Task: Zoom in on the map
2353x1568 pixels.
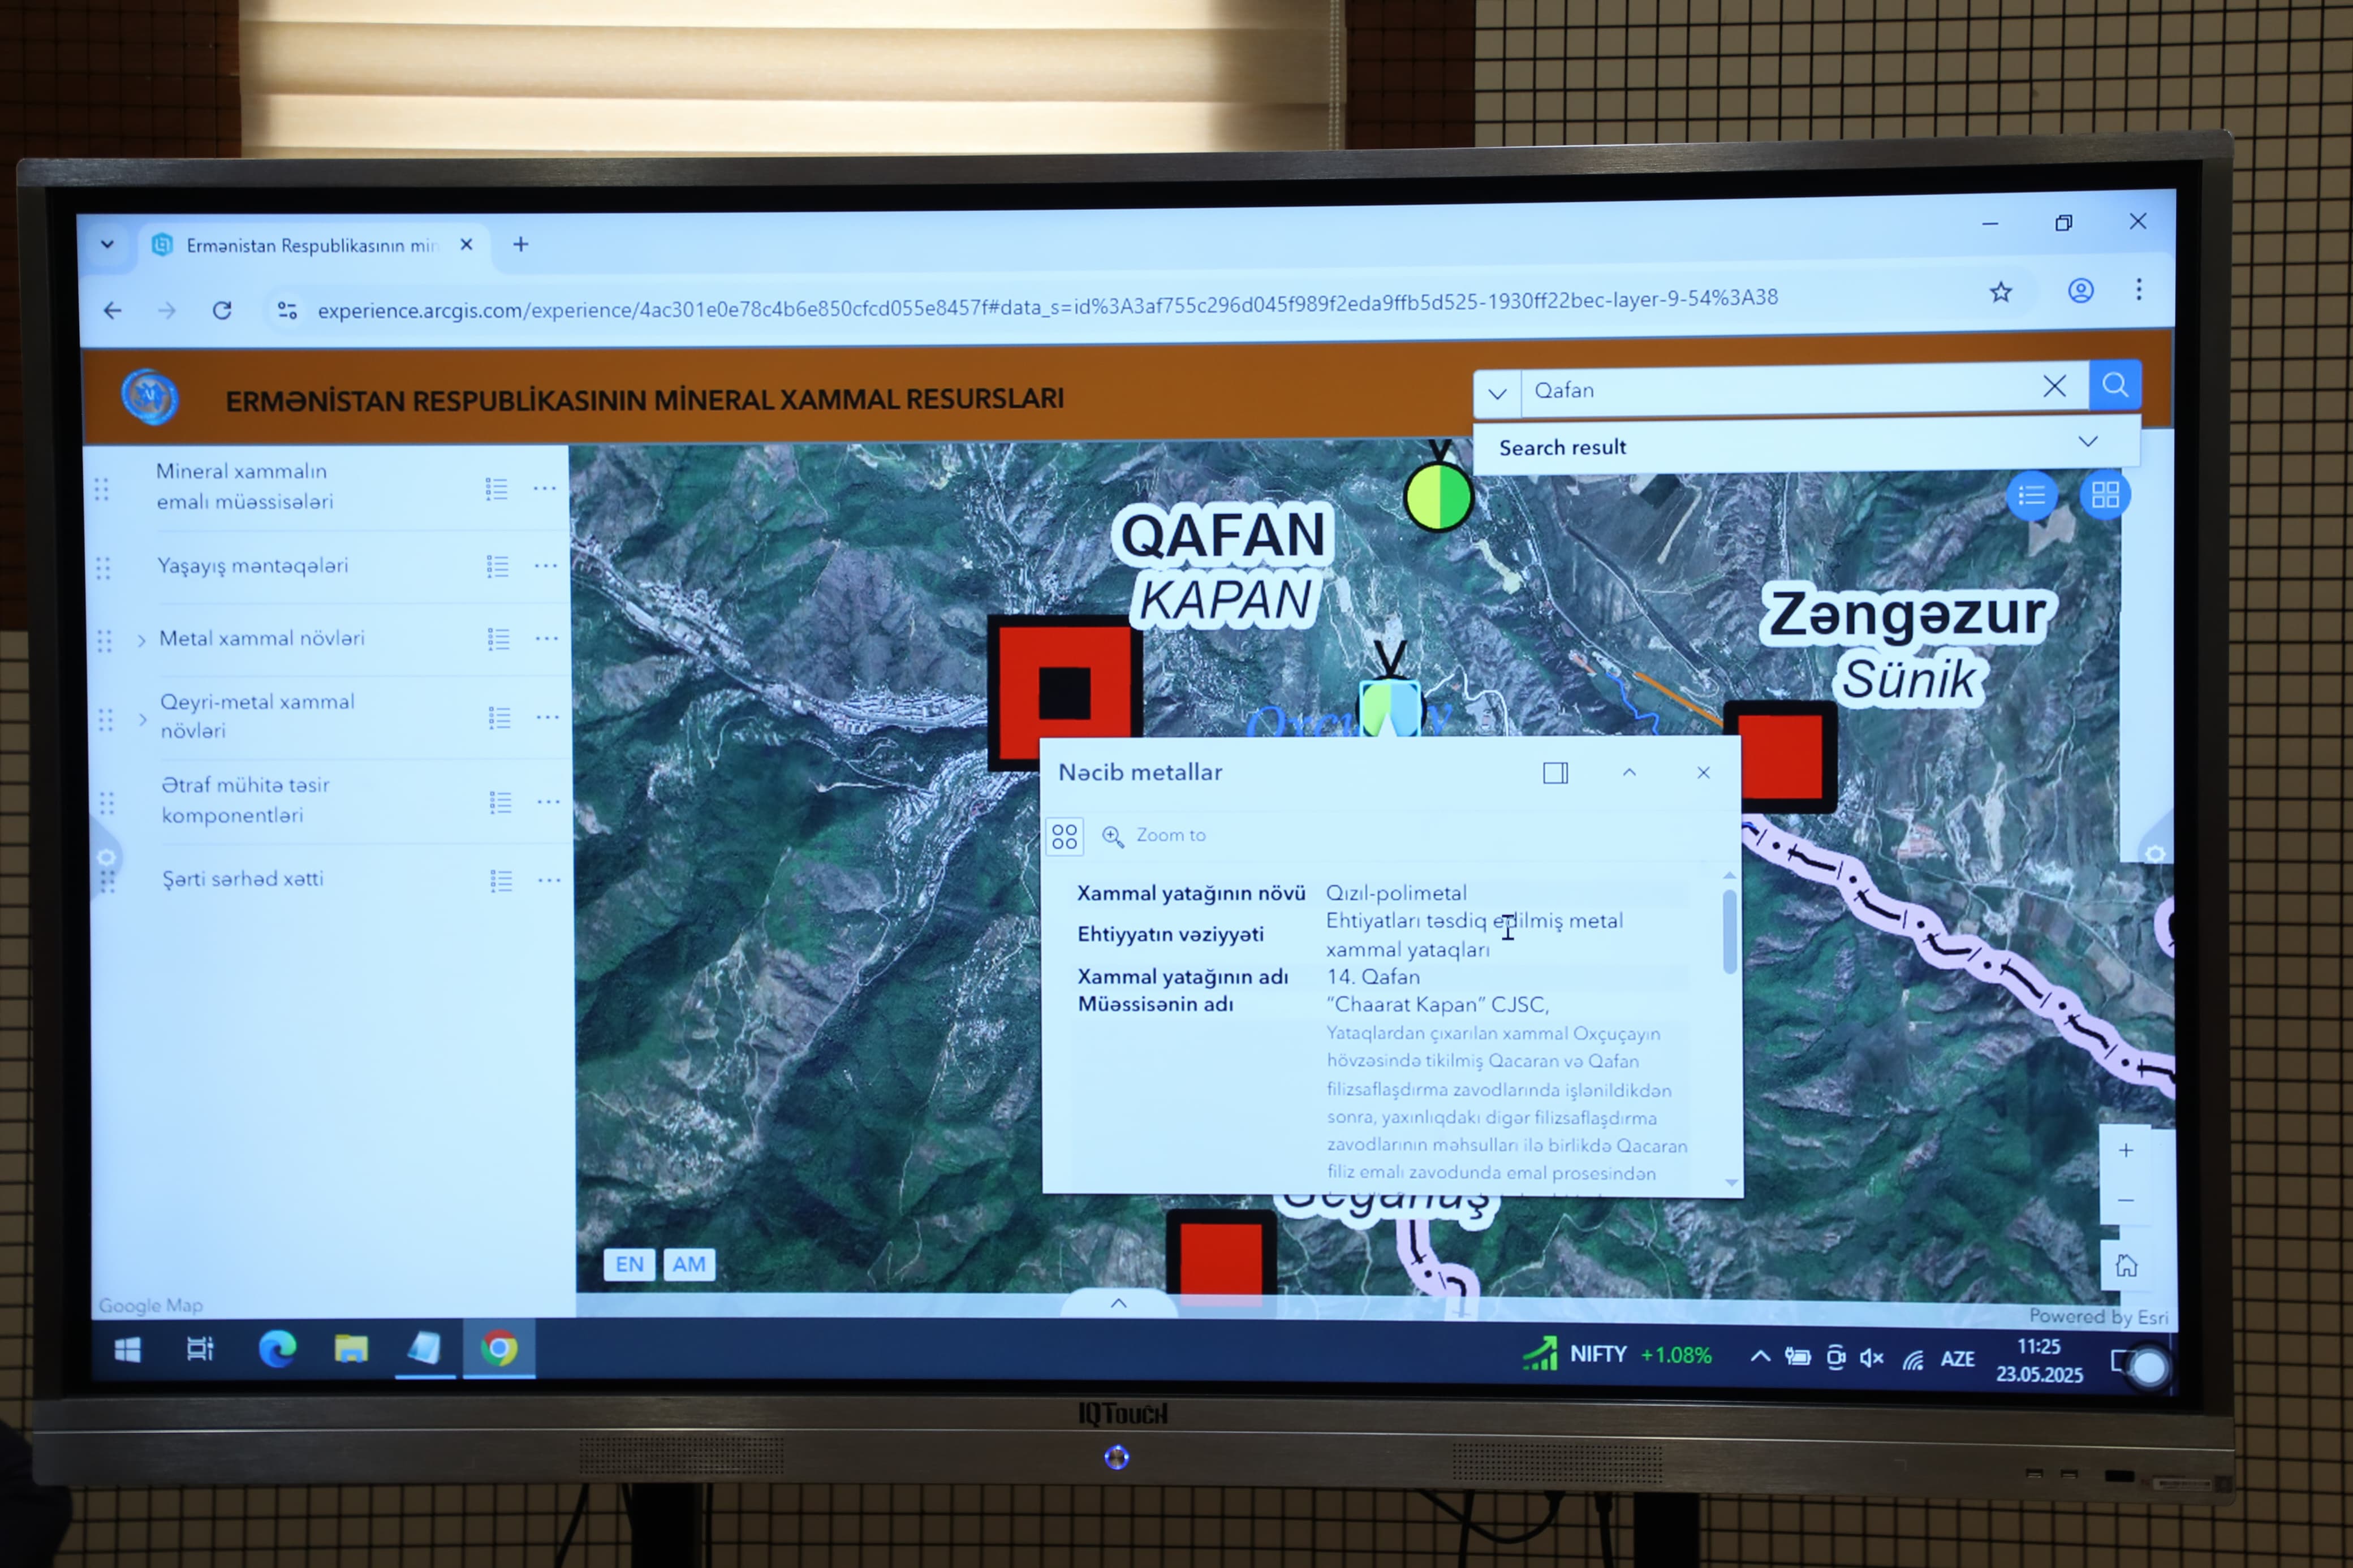Action: click(x=2126, y=1151)
